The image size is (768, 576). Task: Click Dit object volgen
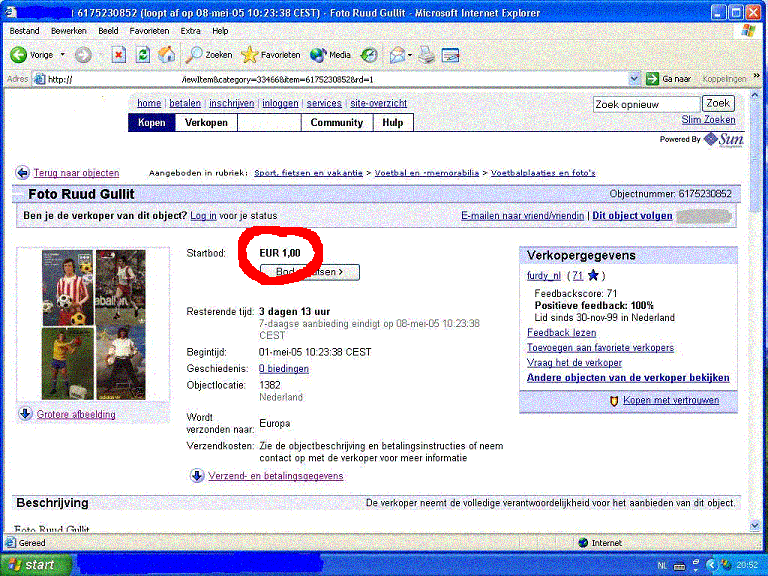[x=632, y=216]
